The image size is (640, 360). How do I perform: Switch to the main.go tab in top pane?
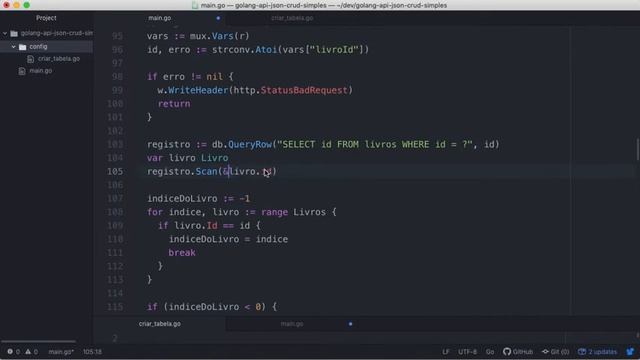160,18
